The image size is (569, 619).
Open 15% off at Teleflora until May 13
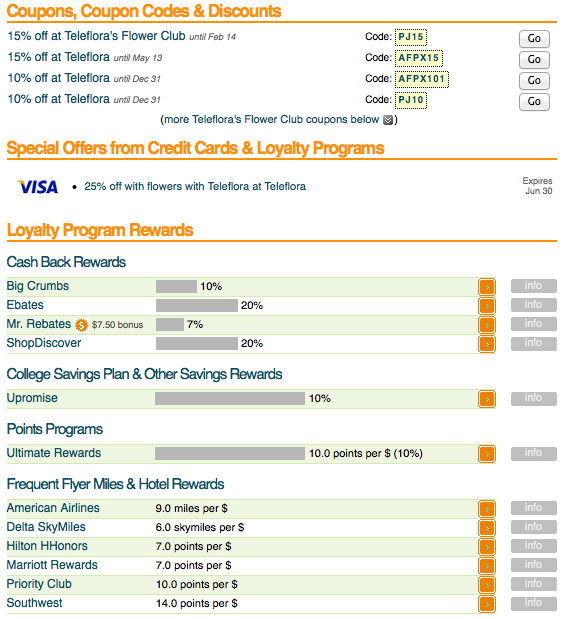pyautogui.click(x=58, y=57)
